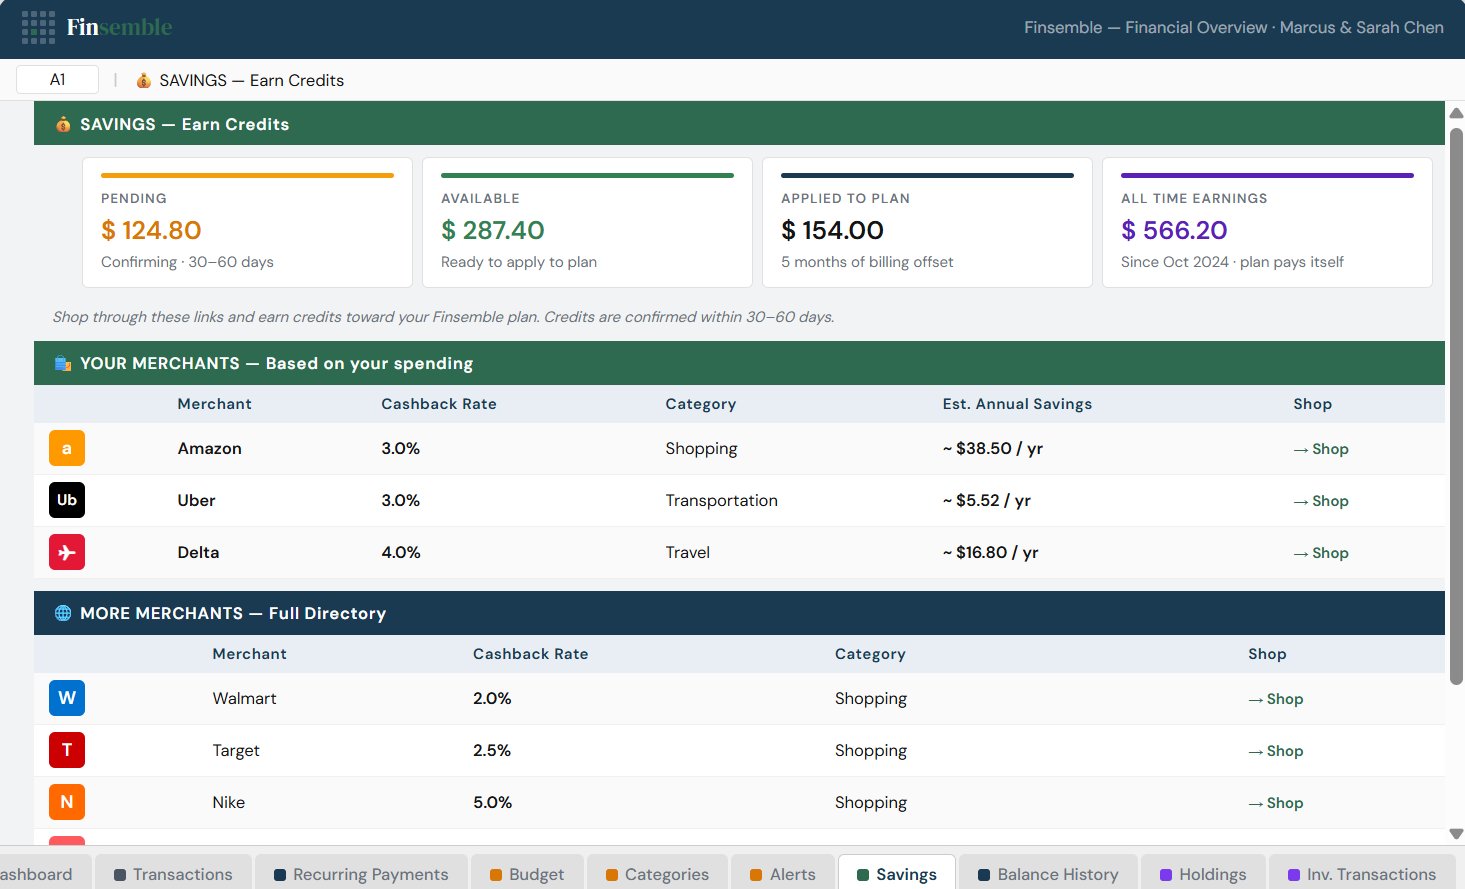
Task: Switch to the Transactions tab
Action: point(173,874)
